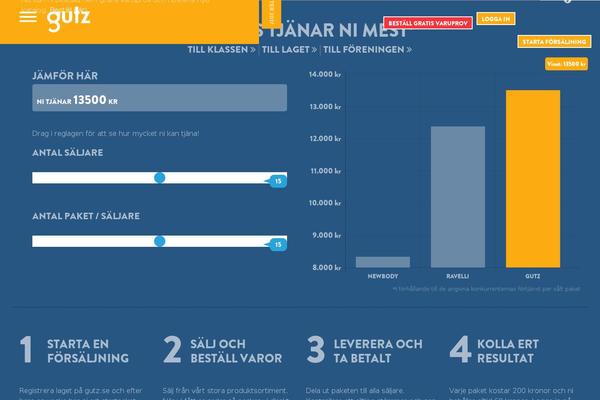Click Leverera och ta betalt step heading
The image size is (600, 400).
coord(378,351)
